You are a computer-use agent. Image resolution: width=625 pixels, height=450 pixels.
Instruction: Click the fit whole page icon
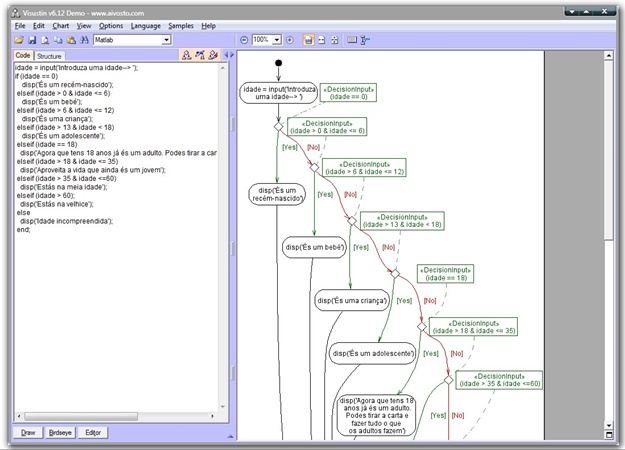click(x=334, y=40)
